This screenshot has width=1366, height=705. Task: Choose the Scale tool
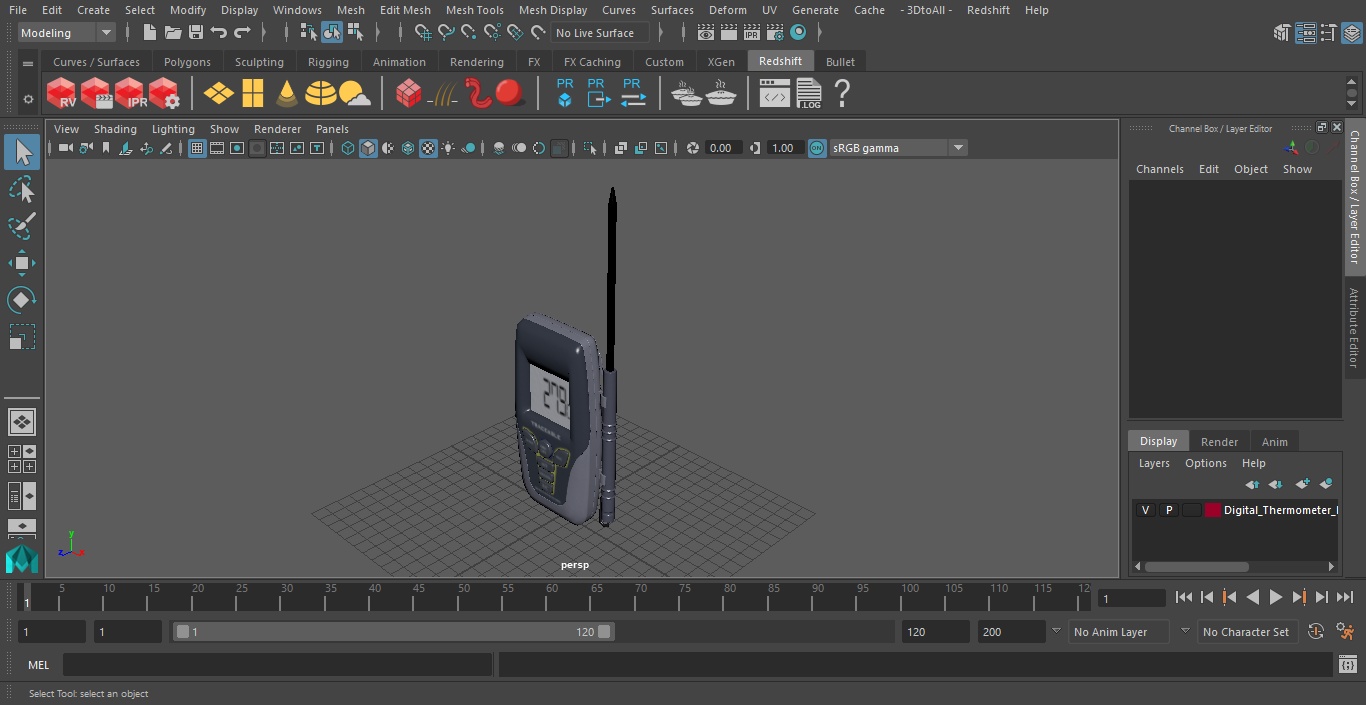22,337
